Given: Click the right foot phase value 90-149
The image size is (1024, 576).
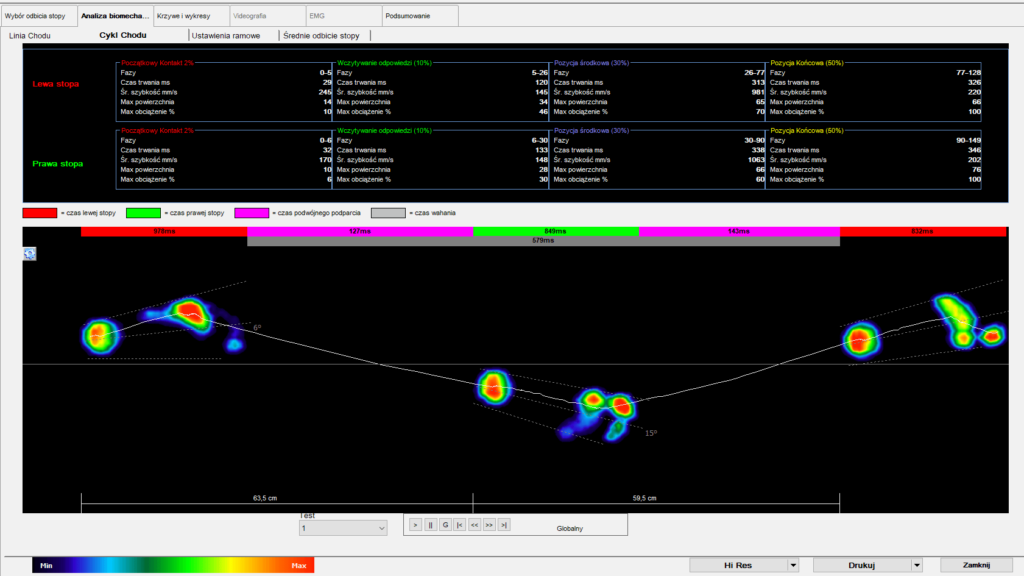Looking at the screenshot, I should tap(968, 140).
